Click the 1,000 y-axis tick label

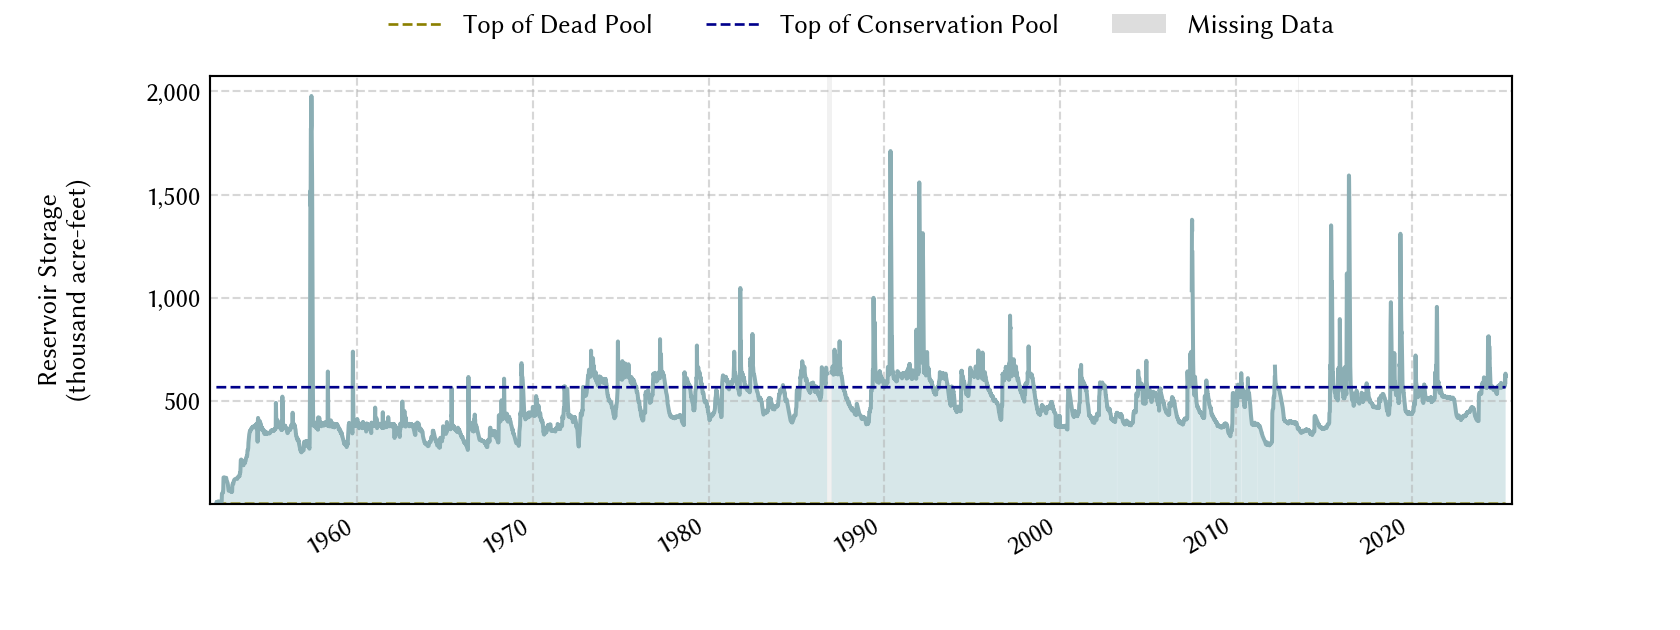(175, 299)
